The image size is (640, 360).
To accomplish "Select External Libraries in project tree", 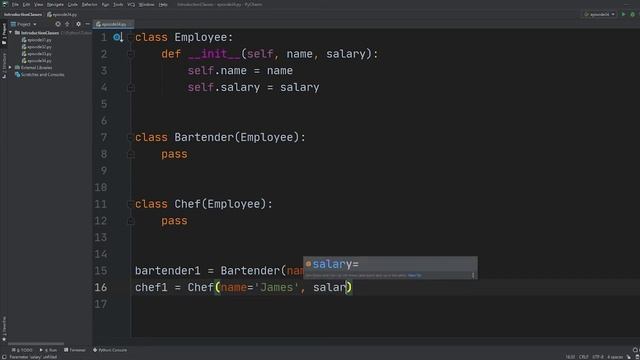I will 33,68.
